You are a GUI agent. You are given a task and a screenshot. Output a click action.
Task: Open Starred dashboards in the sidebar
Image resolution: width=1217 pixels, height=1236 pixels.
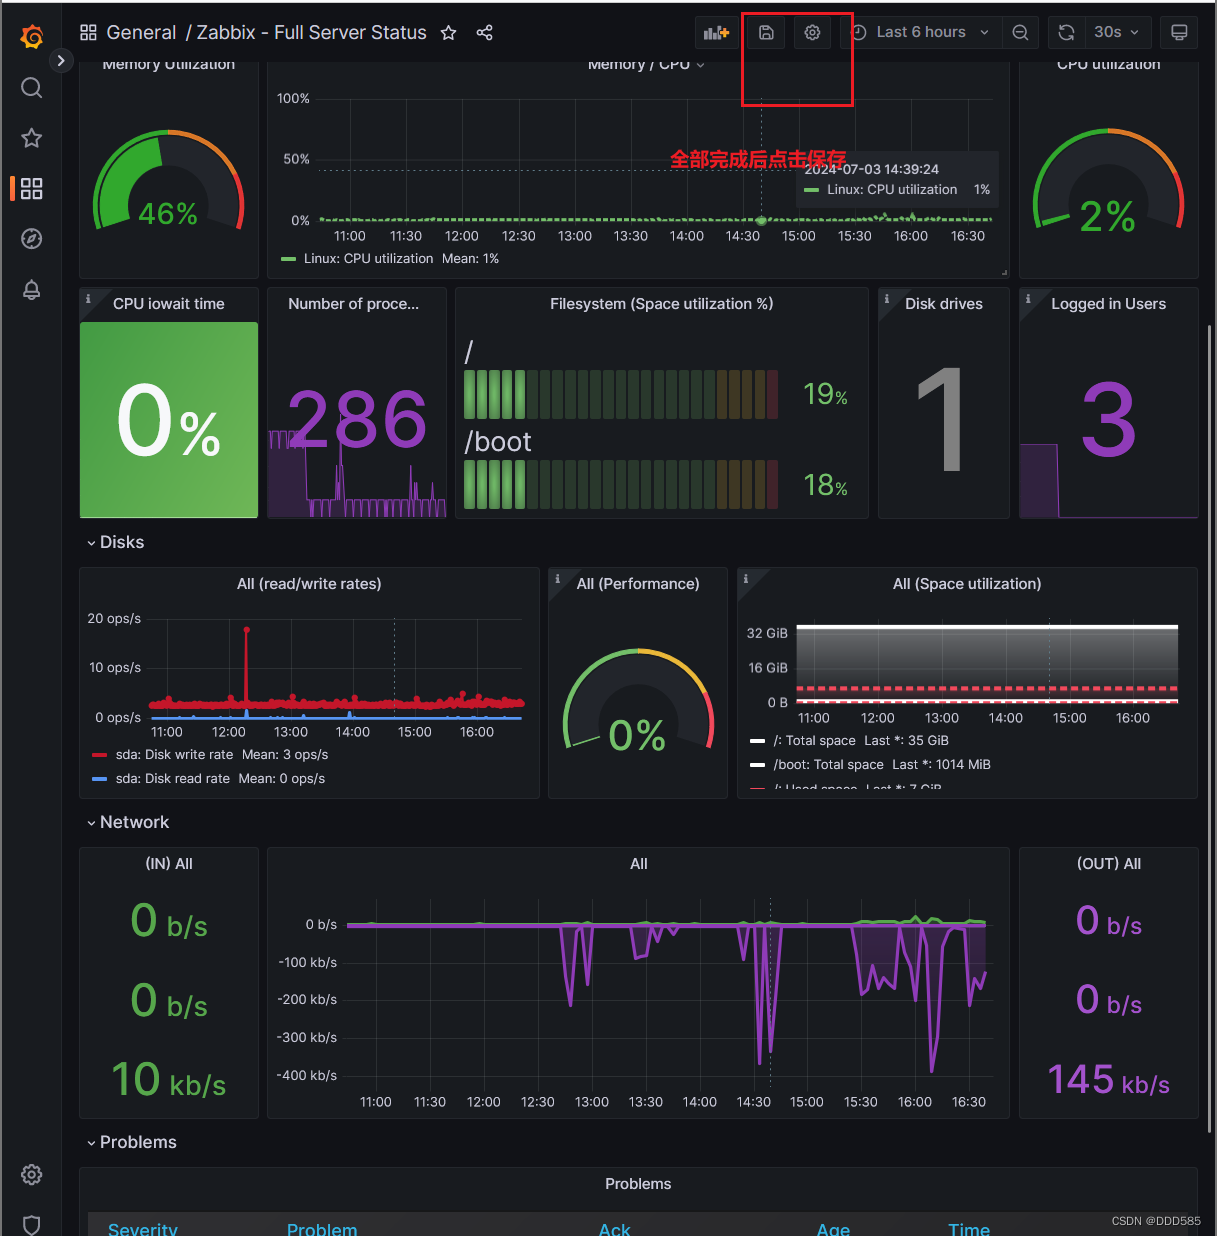[32, 138]
